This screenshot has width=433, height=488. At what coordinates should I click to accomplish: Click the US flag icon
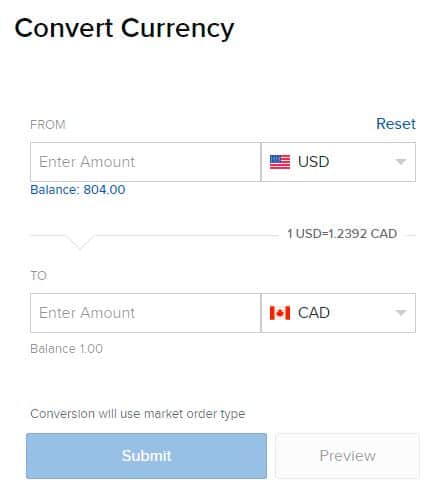point(280,162)
